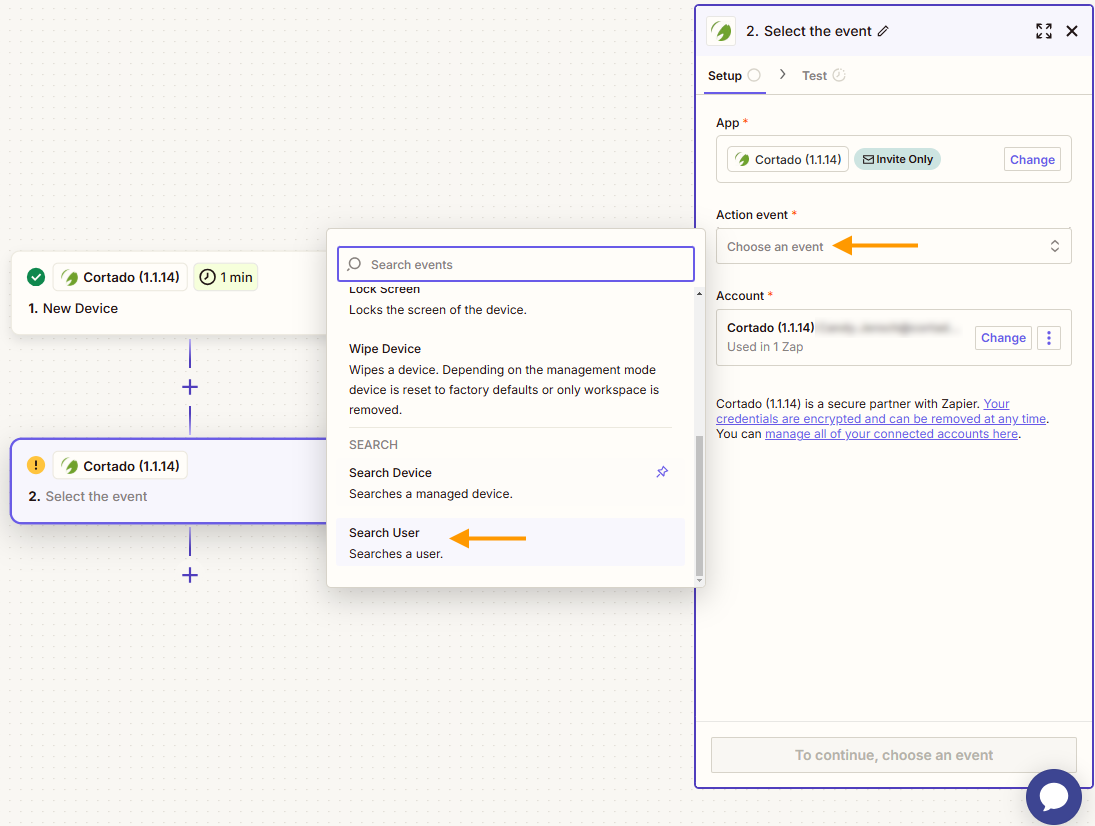The width and height of the screenshot is (1095, 826).
Task: Add a step after step 2
Action: click(190, 575)
